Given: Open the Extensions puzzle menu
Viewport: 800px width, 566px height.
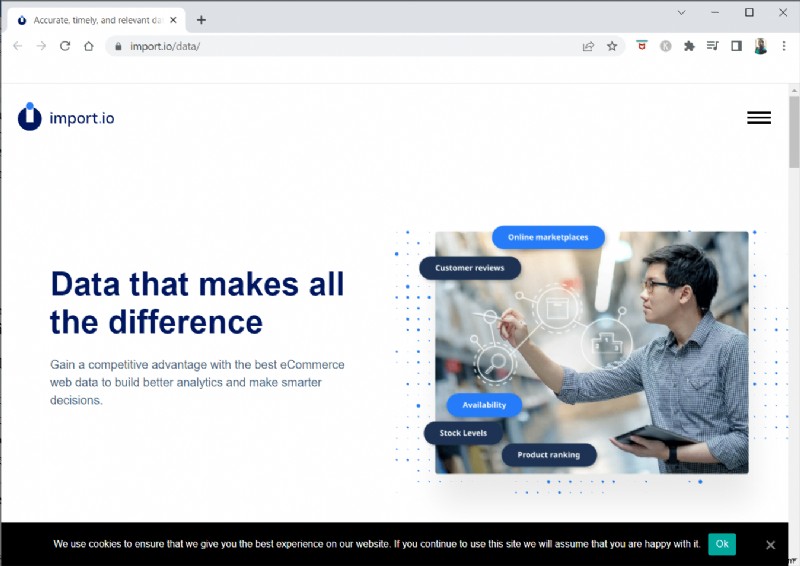Looking at the screenshot, I should tap(689, 46).
